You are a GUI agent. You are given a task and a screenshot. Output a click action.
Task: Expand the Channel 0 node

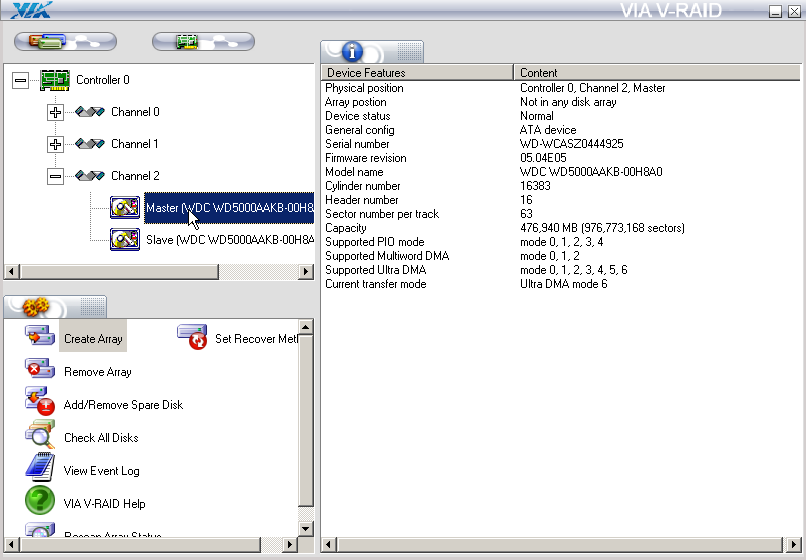tap(55, 112)
